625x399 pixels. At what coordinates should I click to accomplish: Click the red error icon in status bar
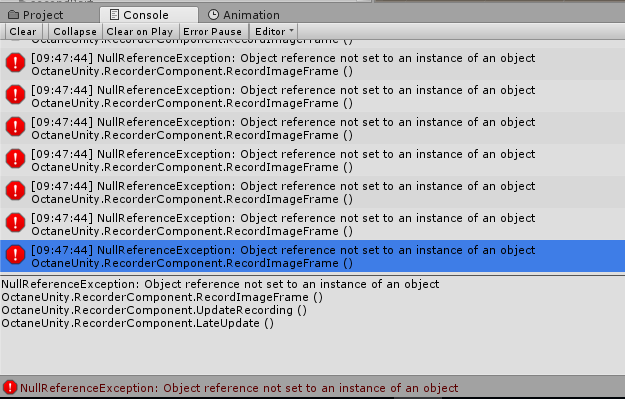click(10, 387)
